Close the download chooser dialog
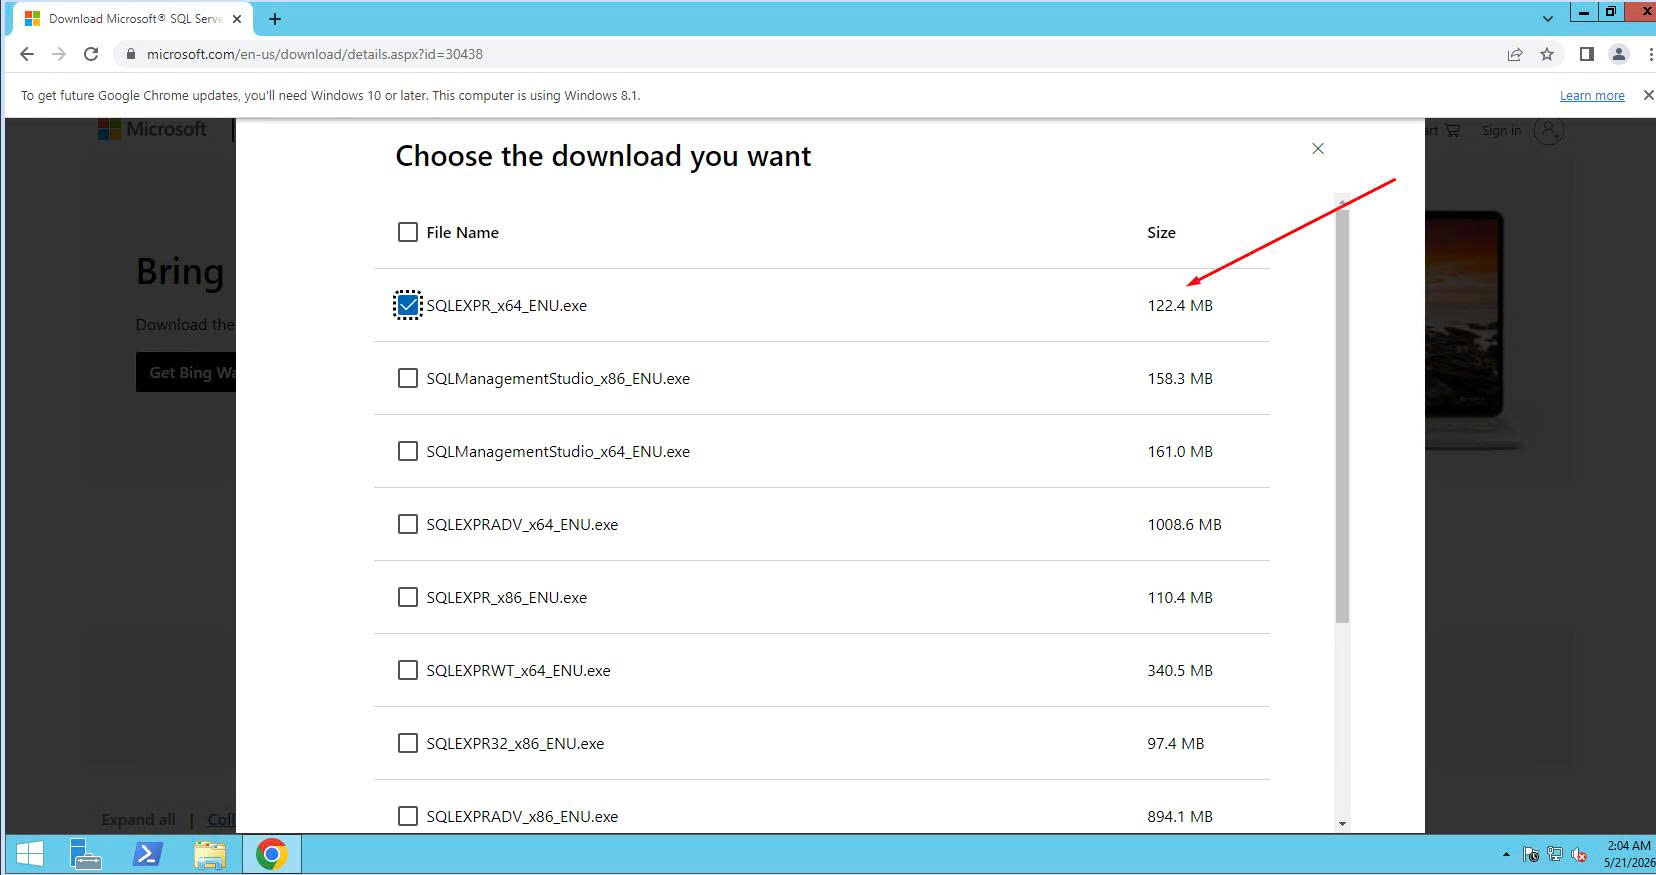The image size is (1656, 875). (x=1318, y=148)
